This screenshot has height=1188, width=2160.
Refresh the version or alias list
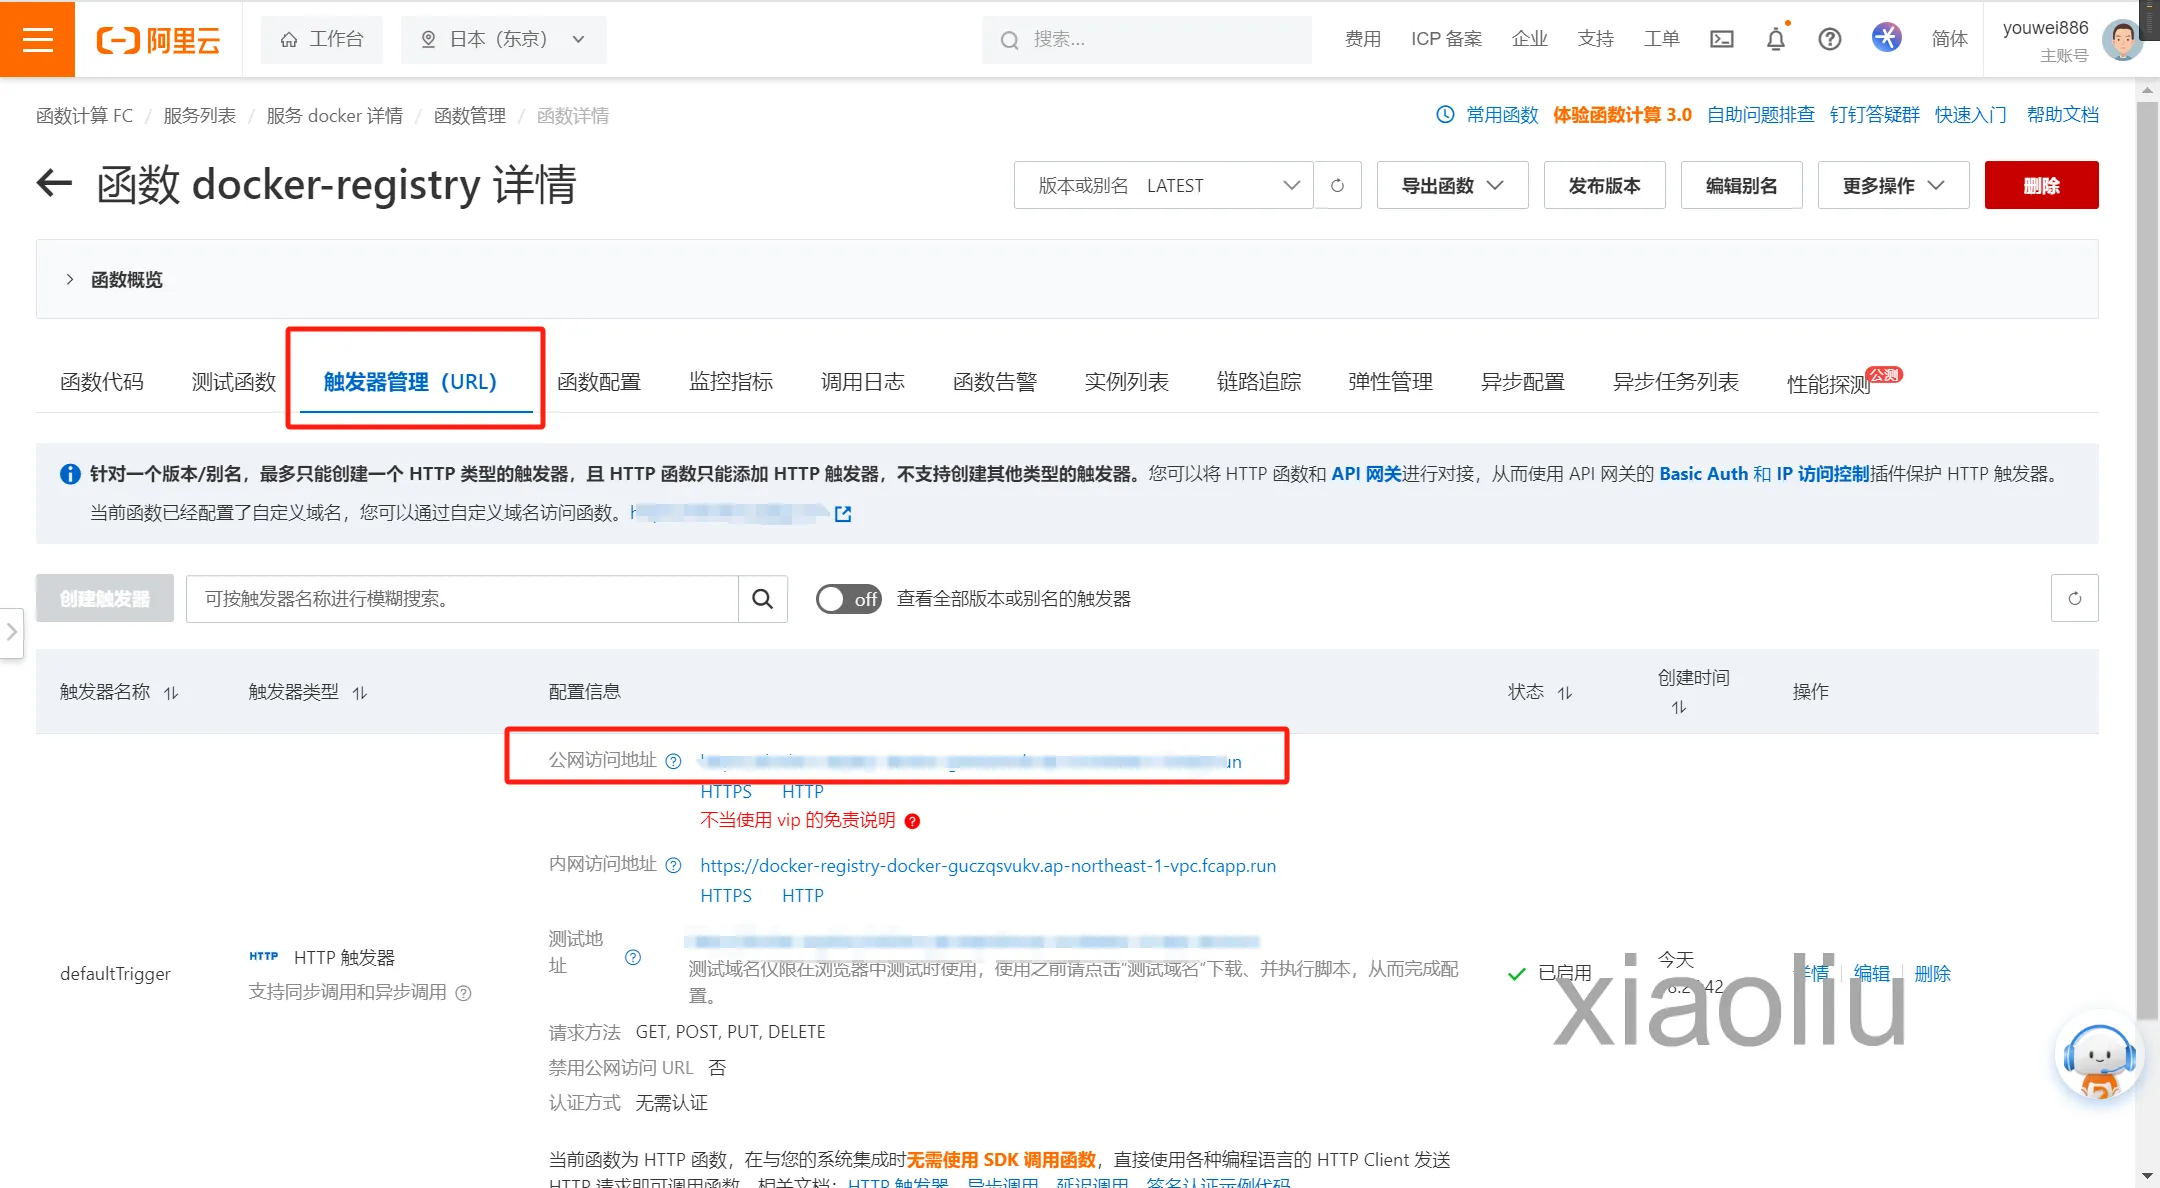(1337, 185)
